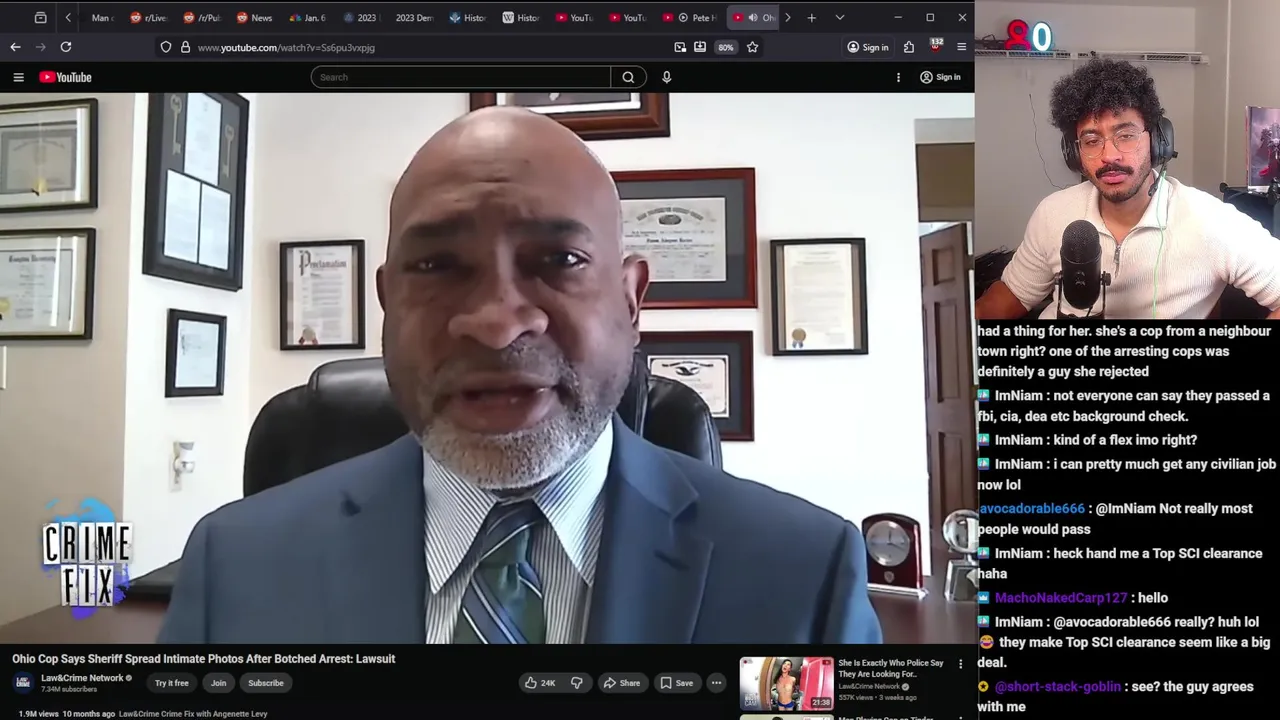Select the youtube.com address bar
The width and height of the screenshot is (1280, 720).
click(x=430, y=47)
